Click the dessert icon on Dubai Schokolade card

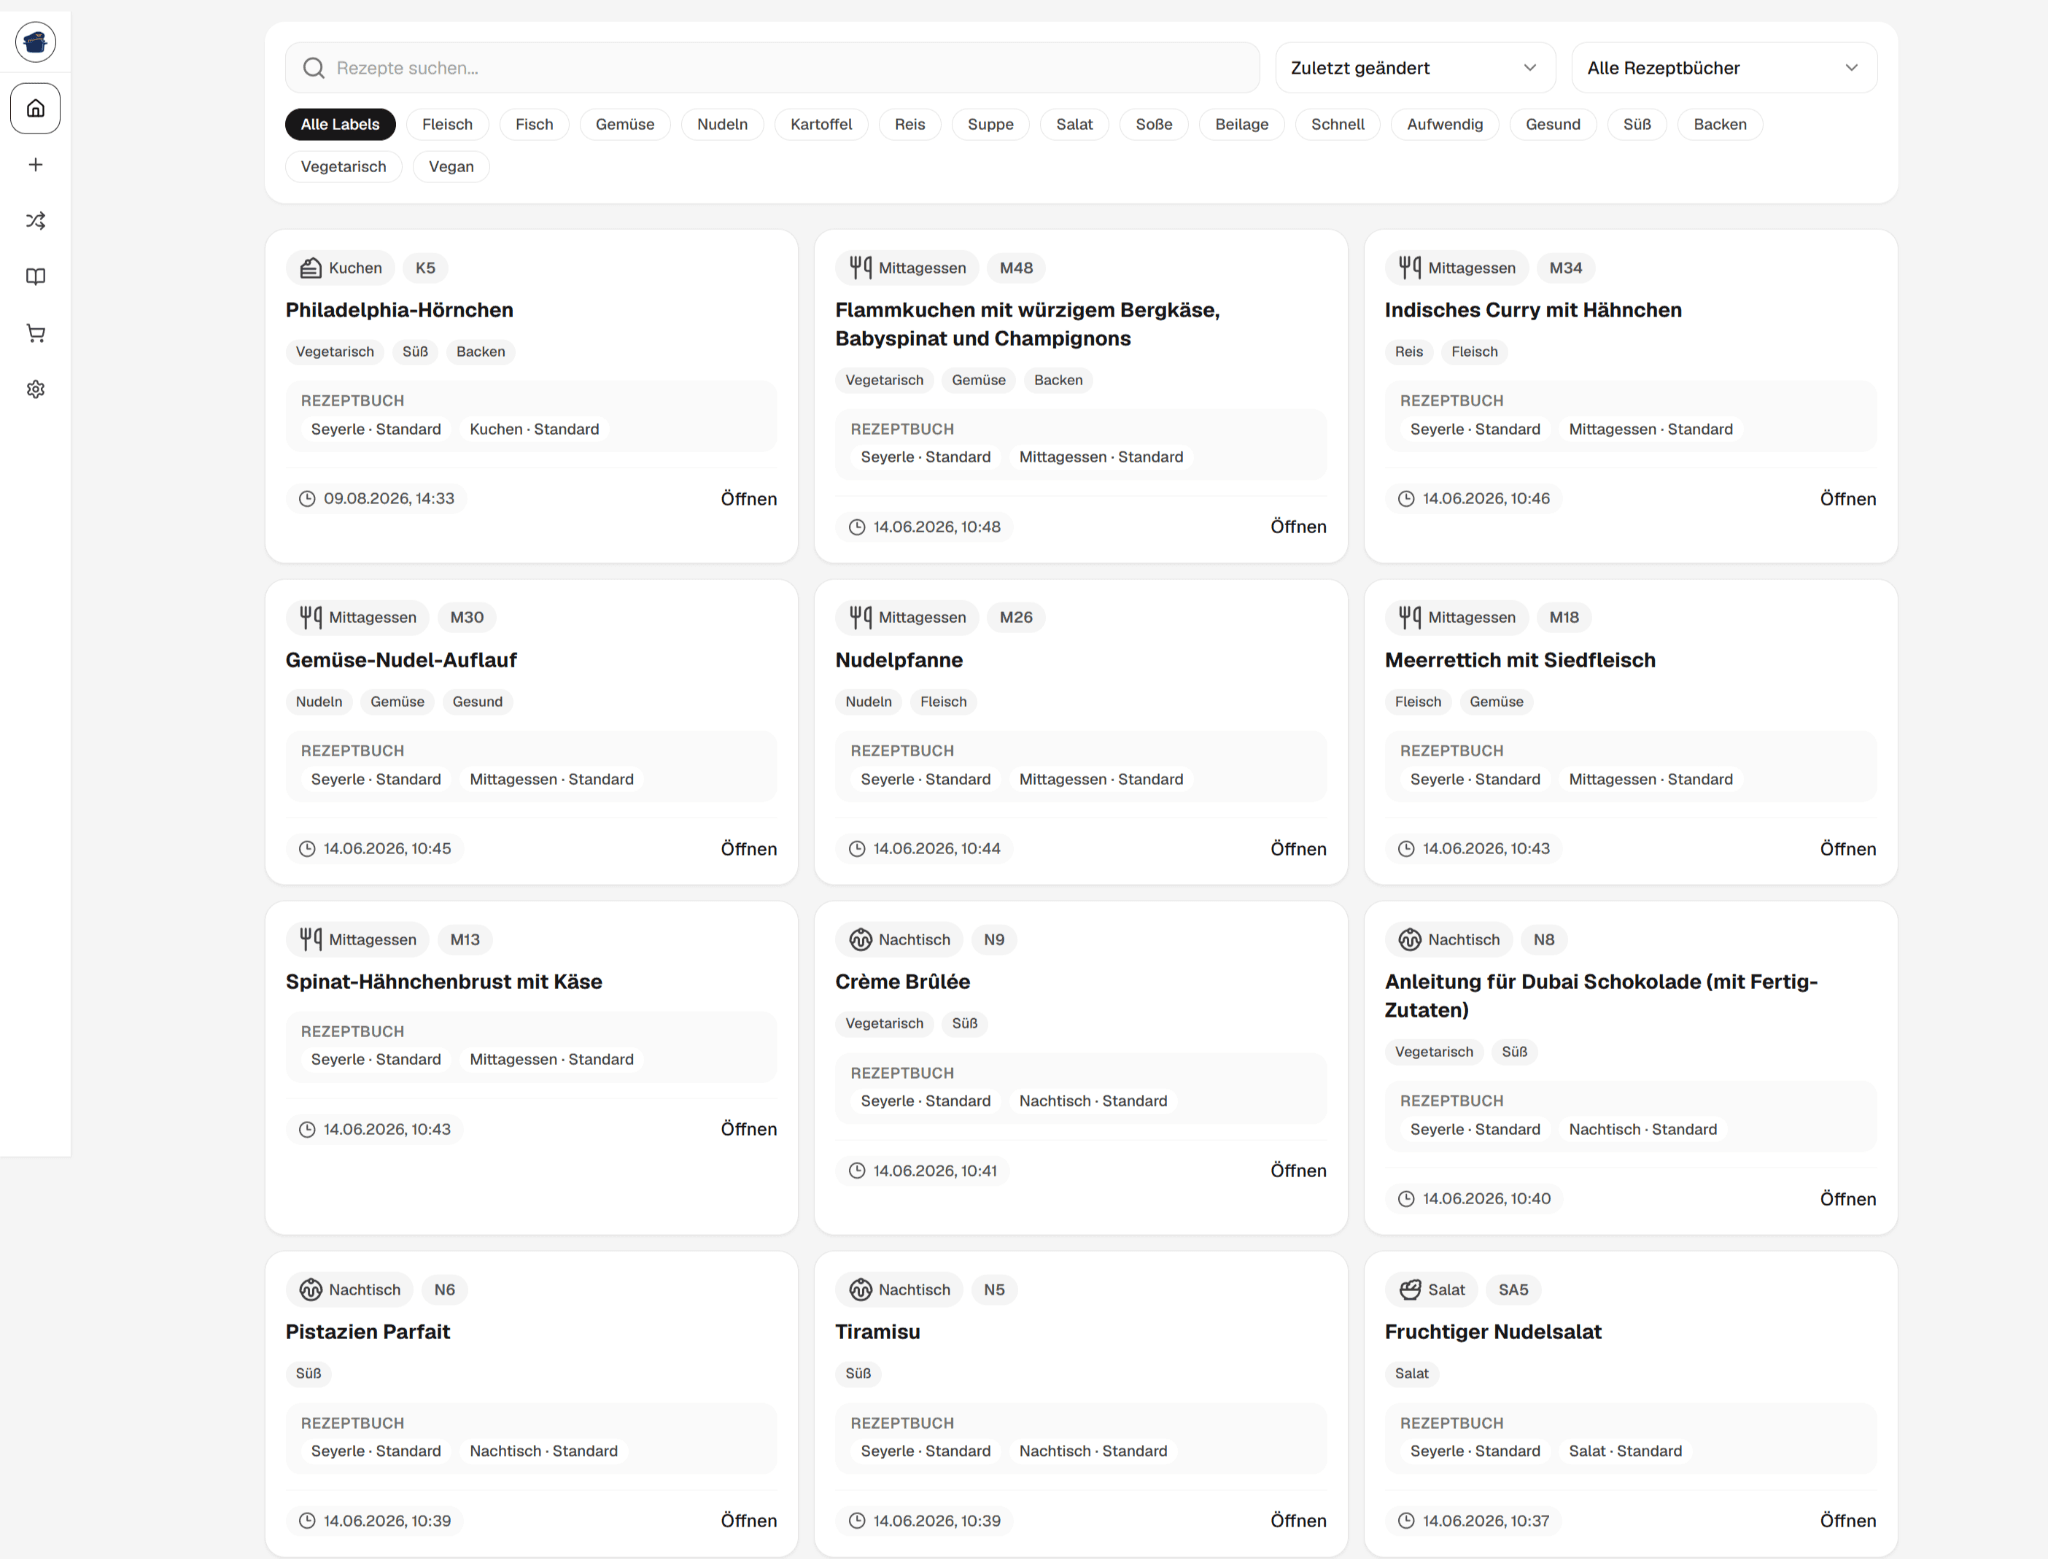coord(1410,940)
